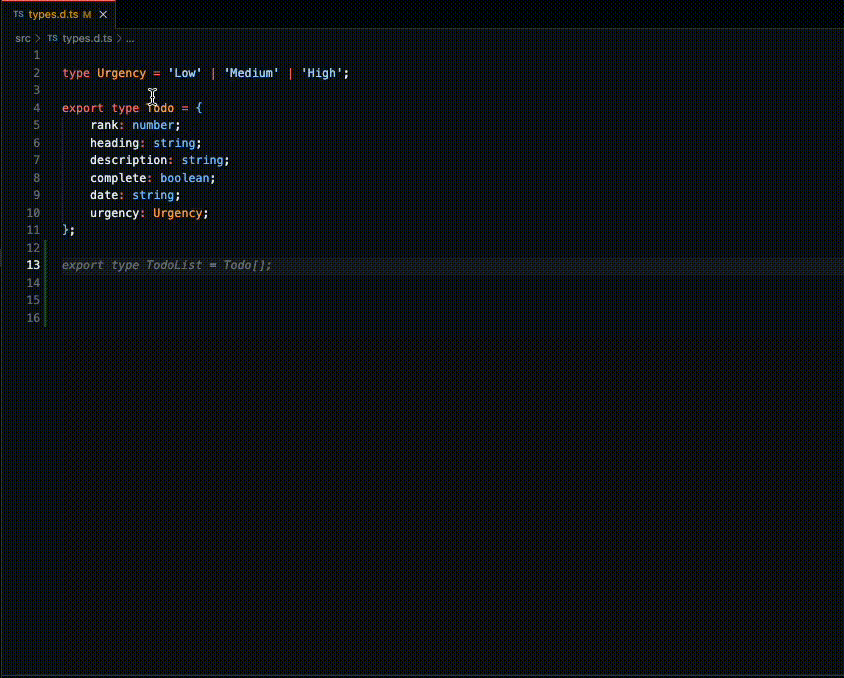
Task: Click the 'Todo[]' suggestion text on line 13
Action: click(x=244, y=265)
